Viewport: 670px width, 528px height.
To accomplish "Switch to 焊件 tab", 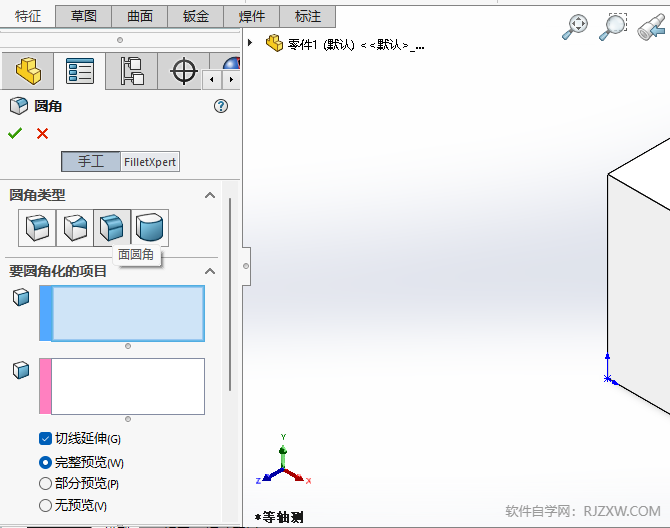I will [x=252, y=16].
